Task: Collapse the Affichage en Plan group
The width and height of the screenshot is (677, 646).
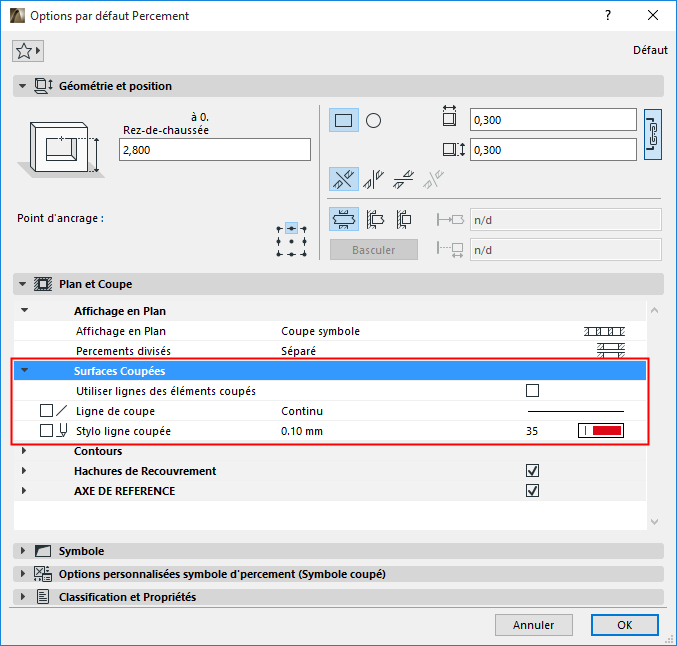Action: [25, 310]
